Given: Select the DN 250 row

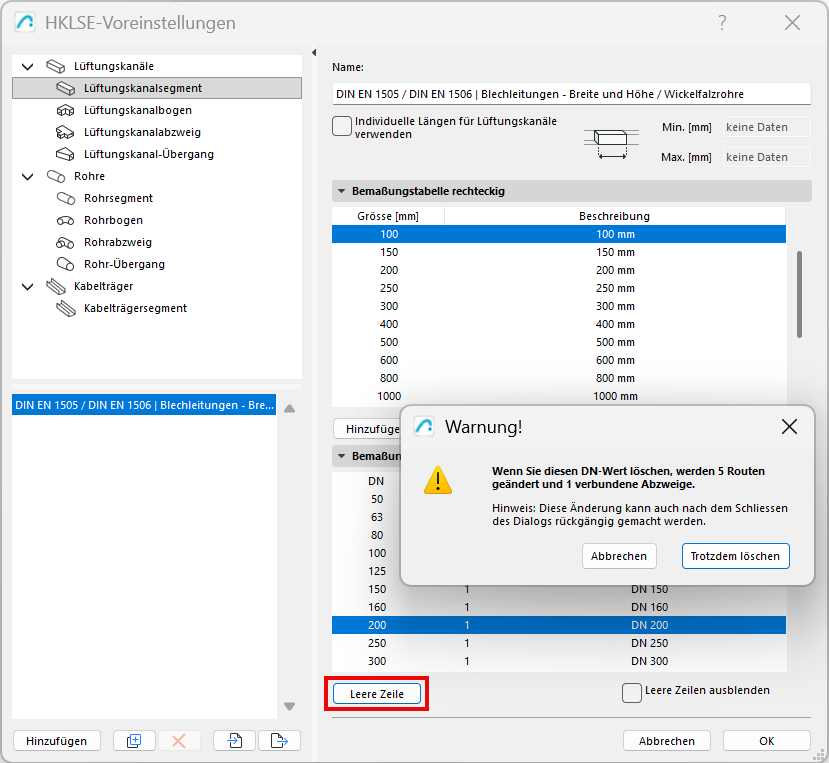Looking at the screenshot, I should point(559,643).
